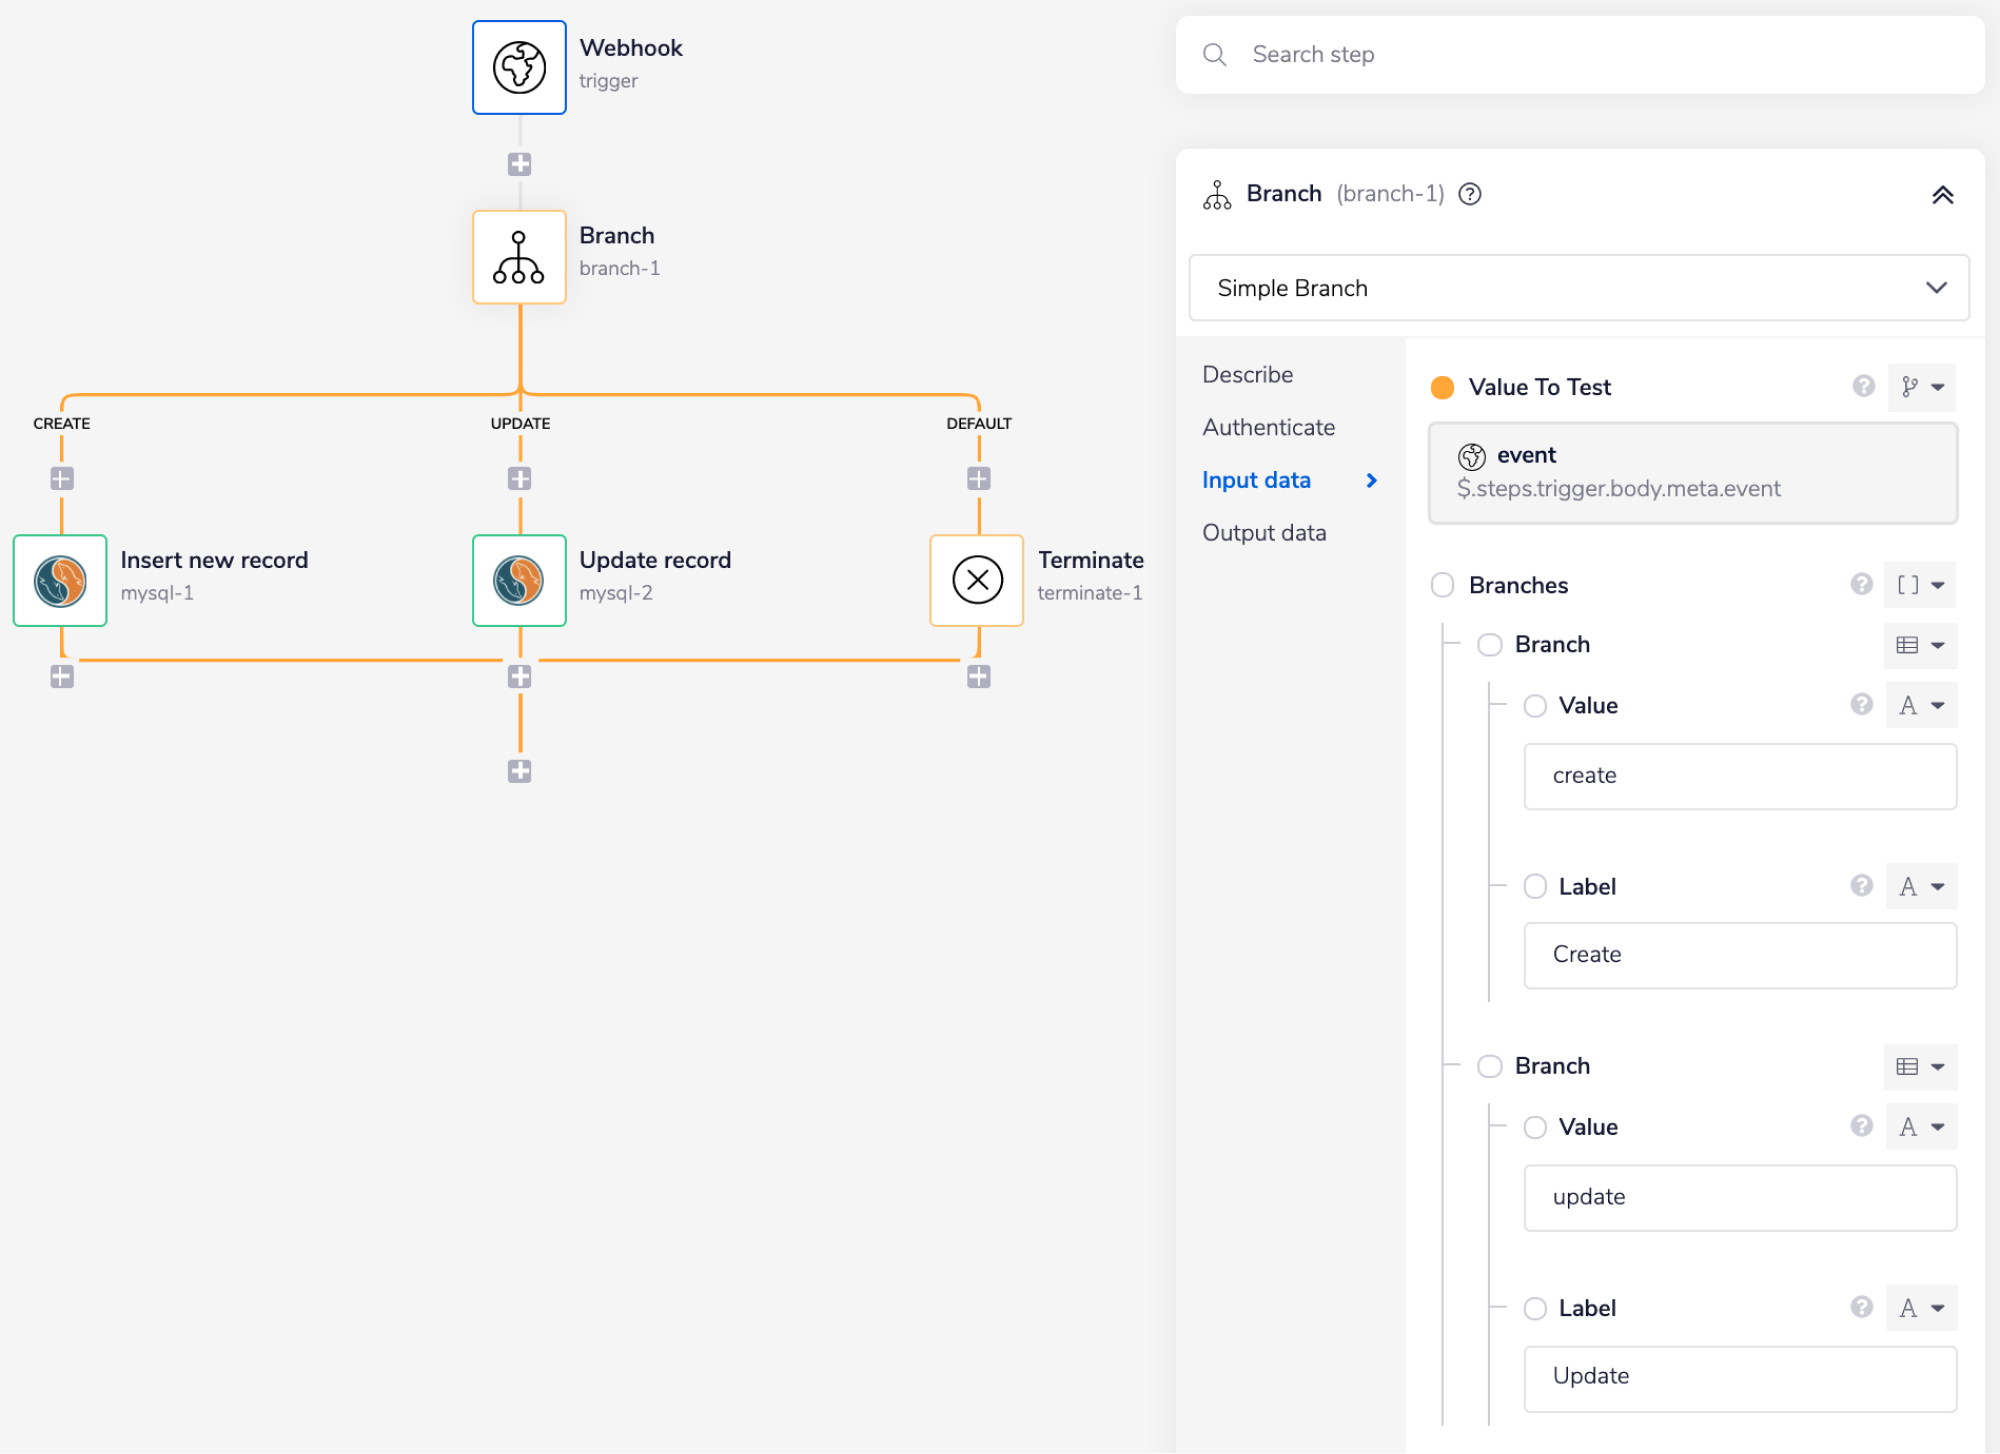Open the Simple Branch dropdown
The width and height of the screenshot is (2000, 1454).
pos(1578,288)
